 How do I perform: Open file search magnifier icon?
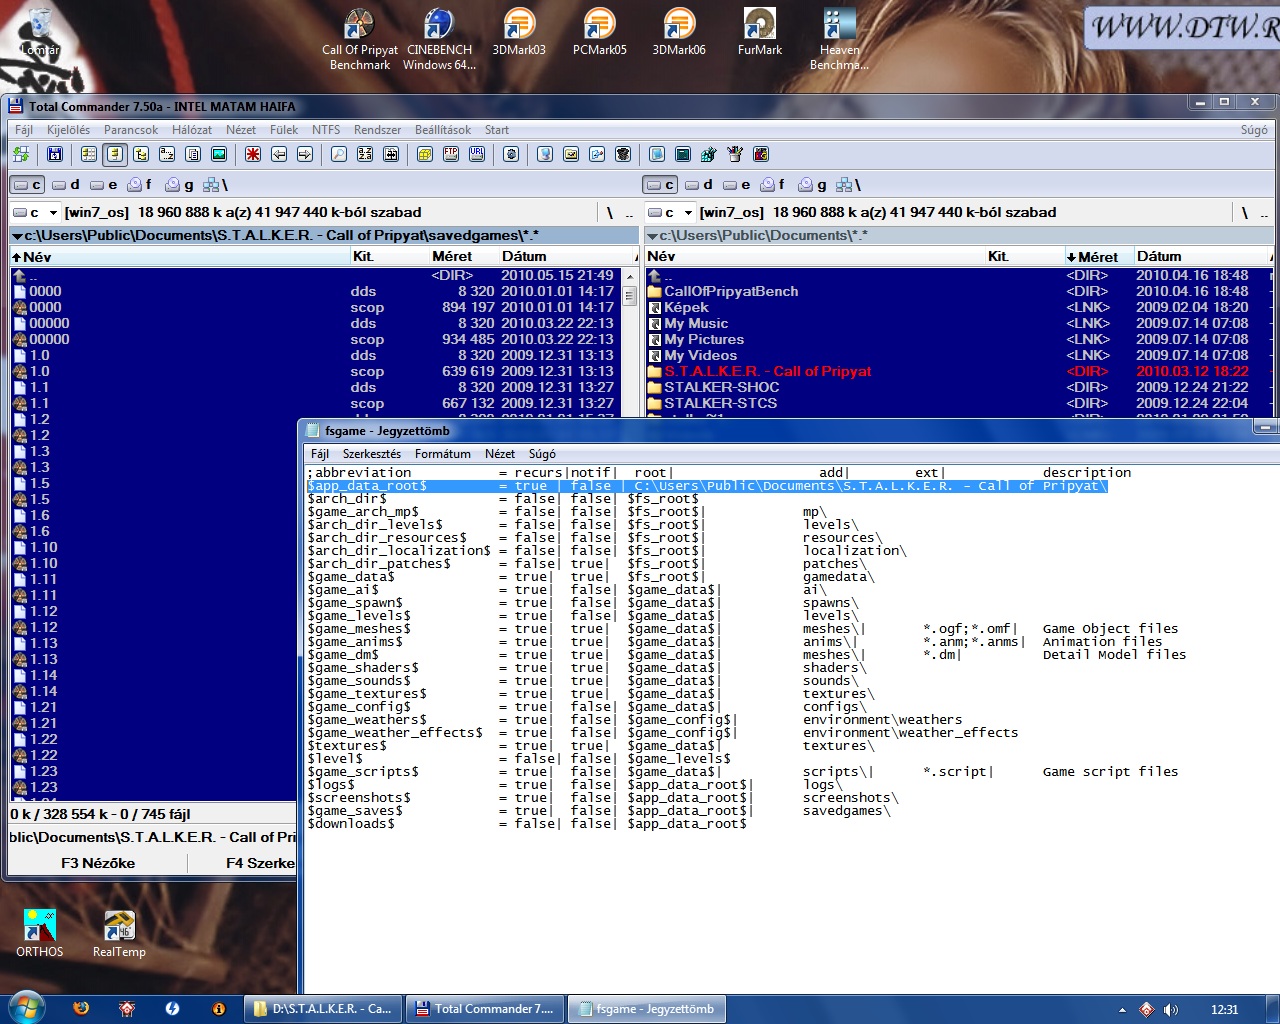coord(339,154)
